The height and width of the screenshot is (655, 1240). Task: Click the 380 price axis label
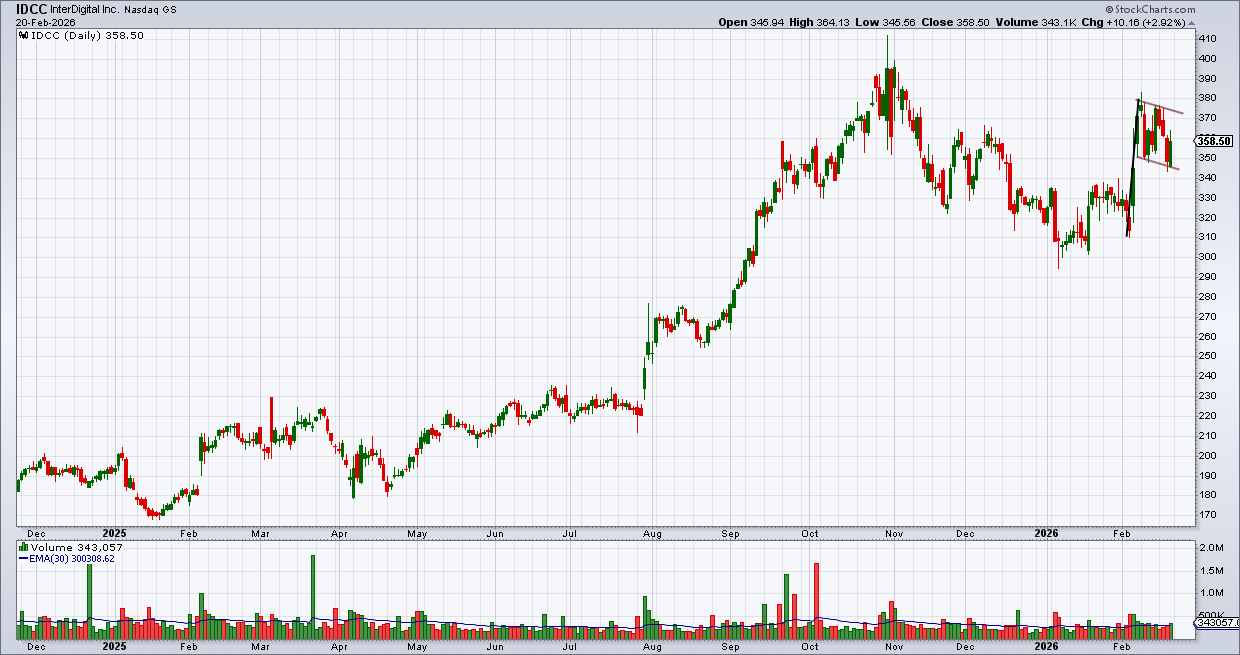click(1207, 98)
